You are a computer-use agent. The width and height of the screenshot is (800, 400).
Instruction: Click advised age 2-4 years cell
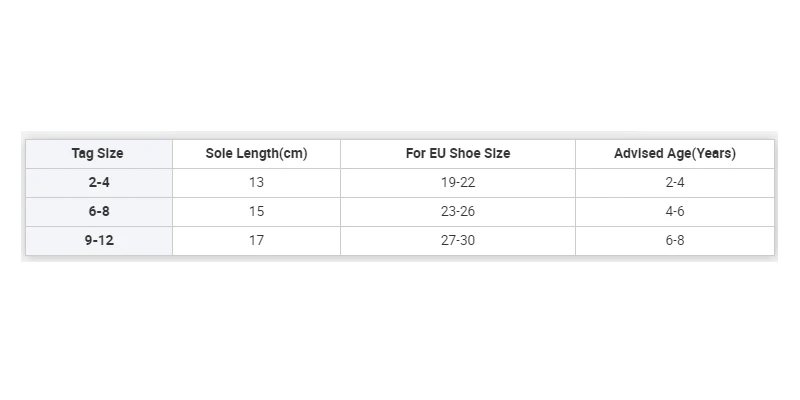[x=674, y=182]
